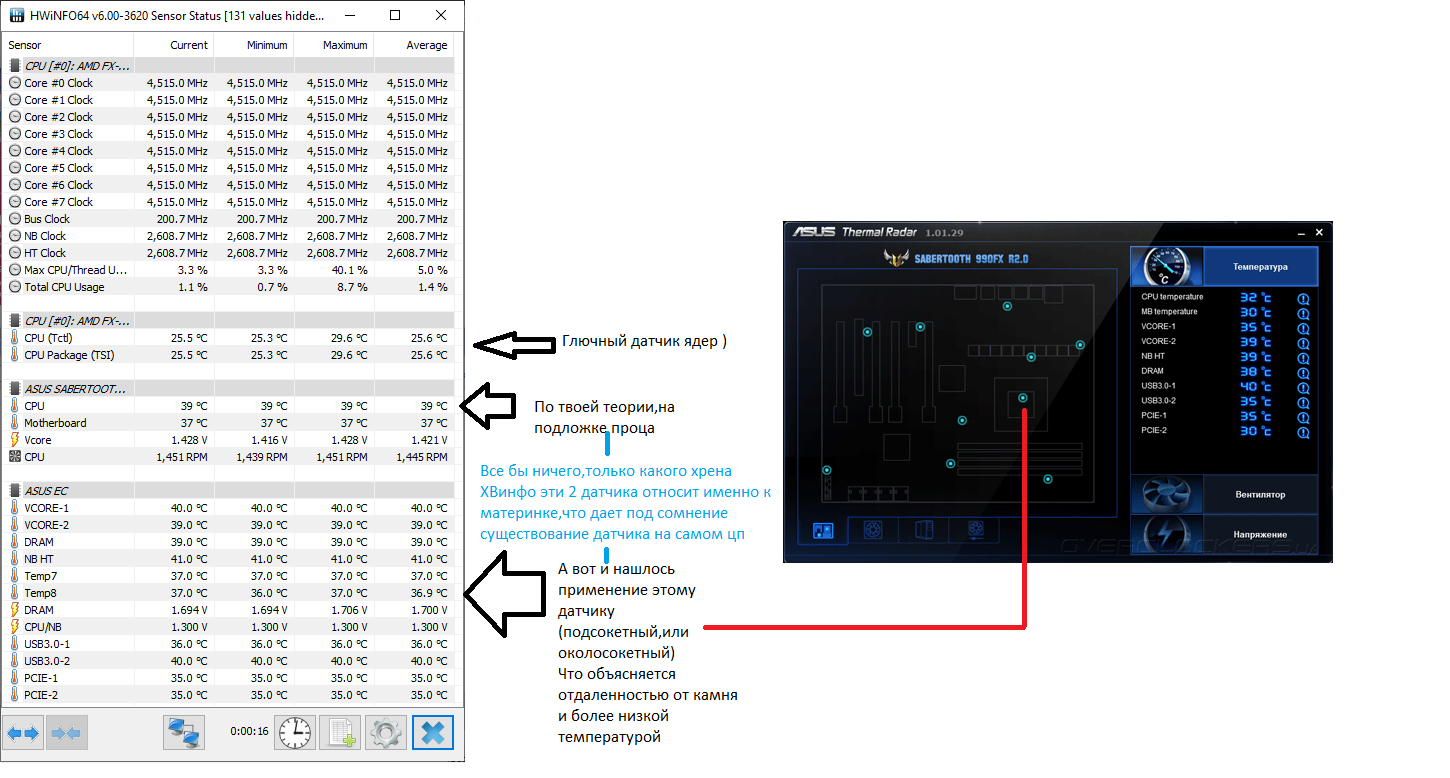Select the ASUS EC sensor group header

[x=229, y=490]
